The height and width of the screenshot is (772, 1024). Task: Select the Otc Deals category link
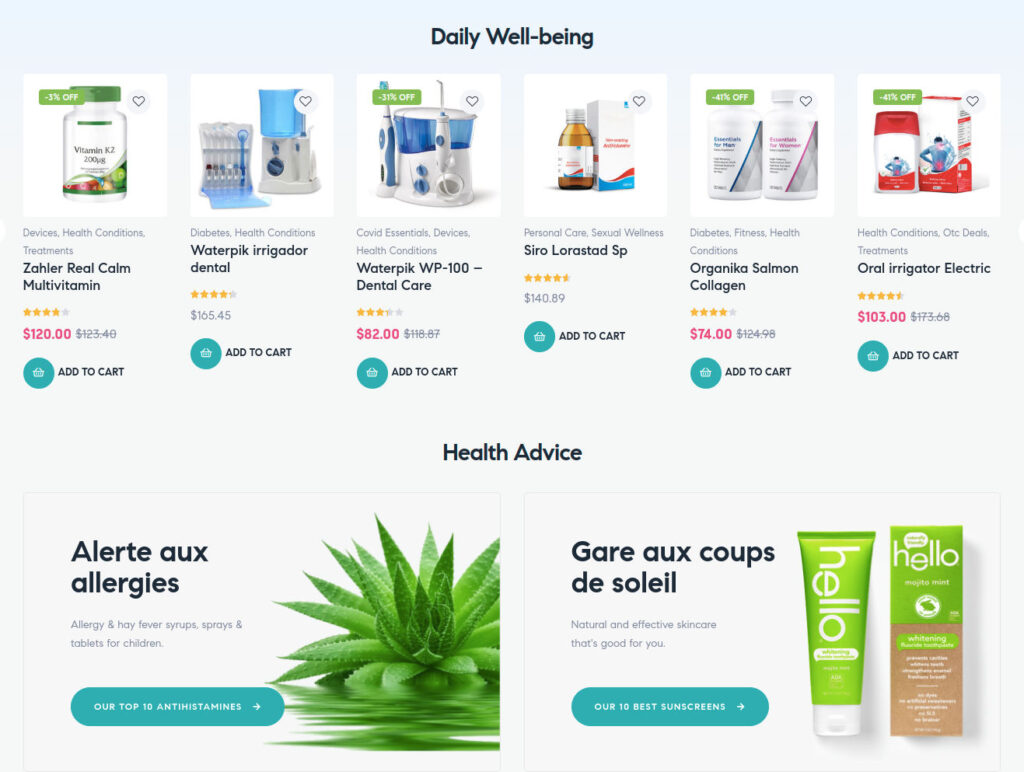coord(966,233)
